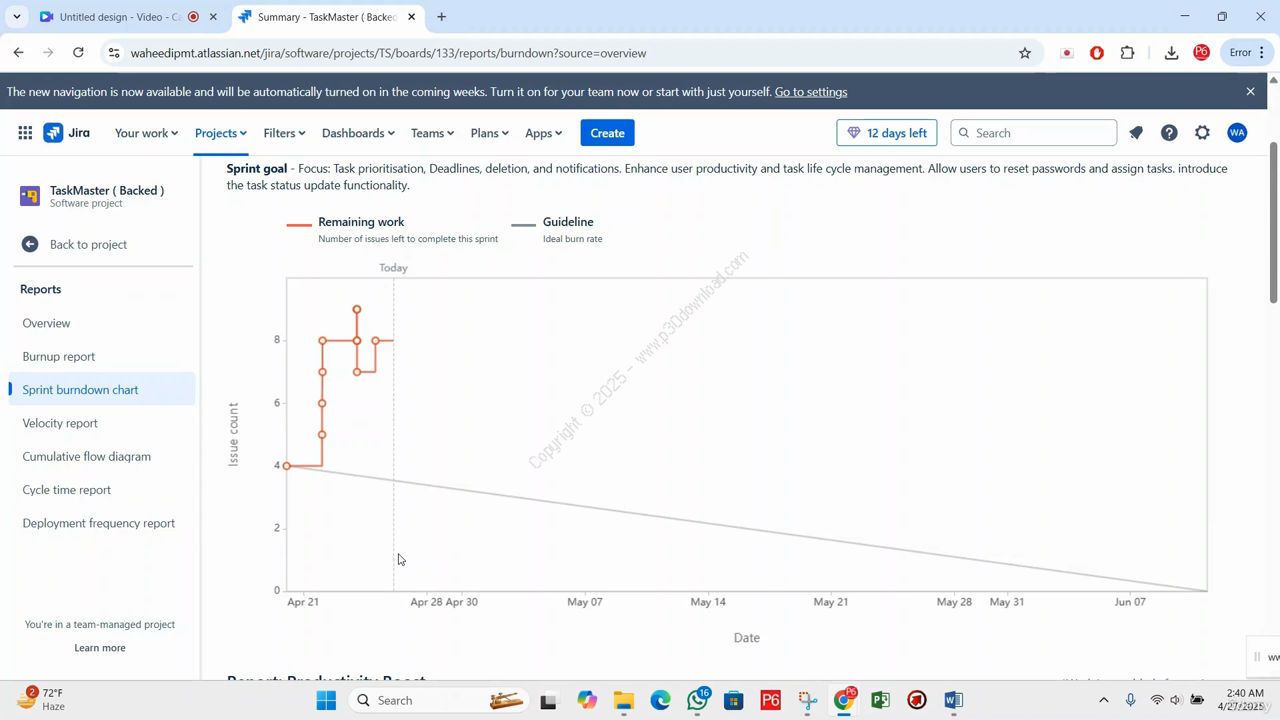The width and height of the screenshot is (1280, 720).
Task: Open the WA profile avatar
Action: pos(1237,133)
